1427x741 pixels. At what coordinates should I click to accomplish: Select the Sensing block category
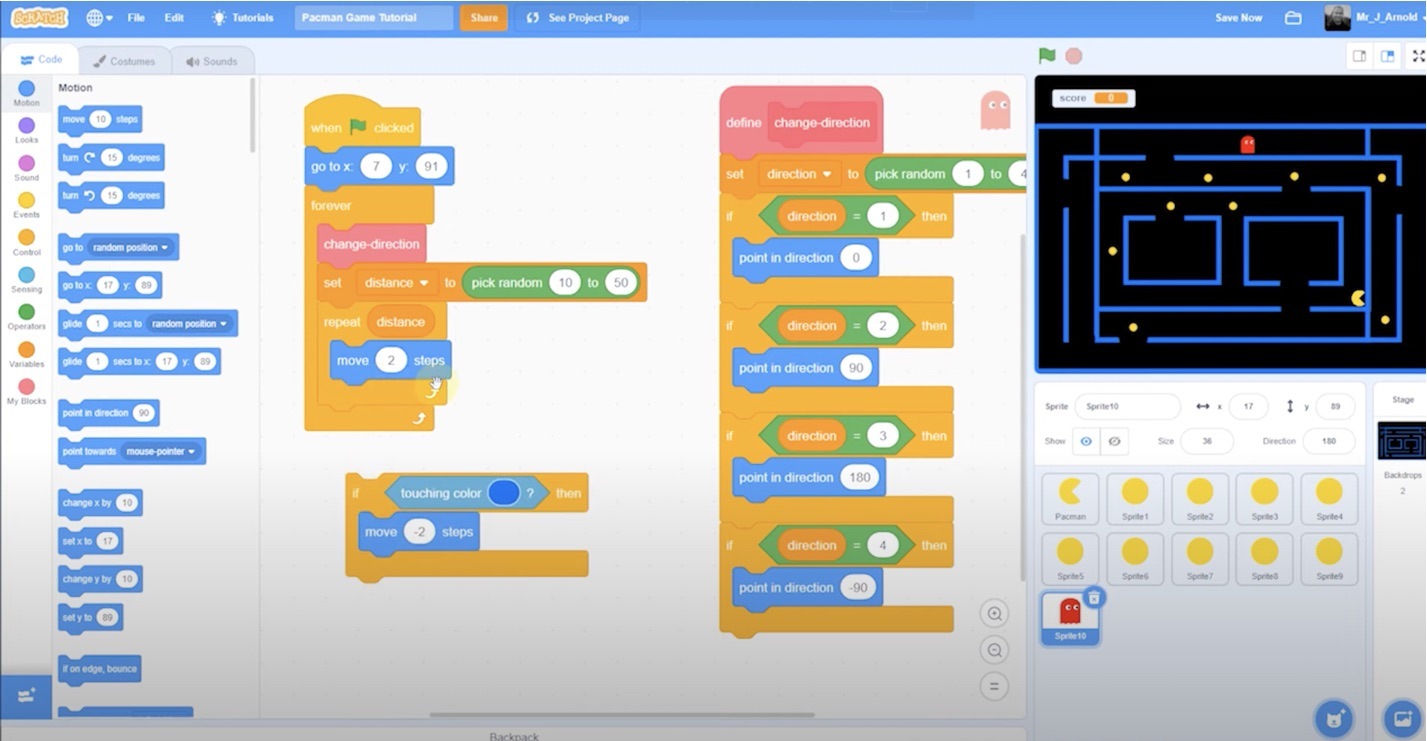click(x=26, y=280)
